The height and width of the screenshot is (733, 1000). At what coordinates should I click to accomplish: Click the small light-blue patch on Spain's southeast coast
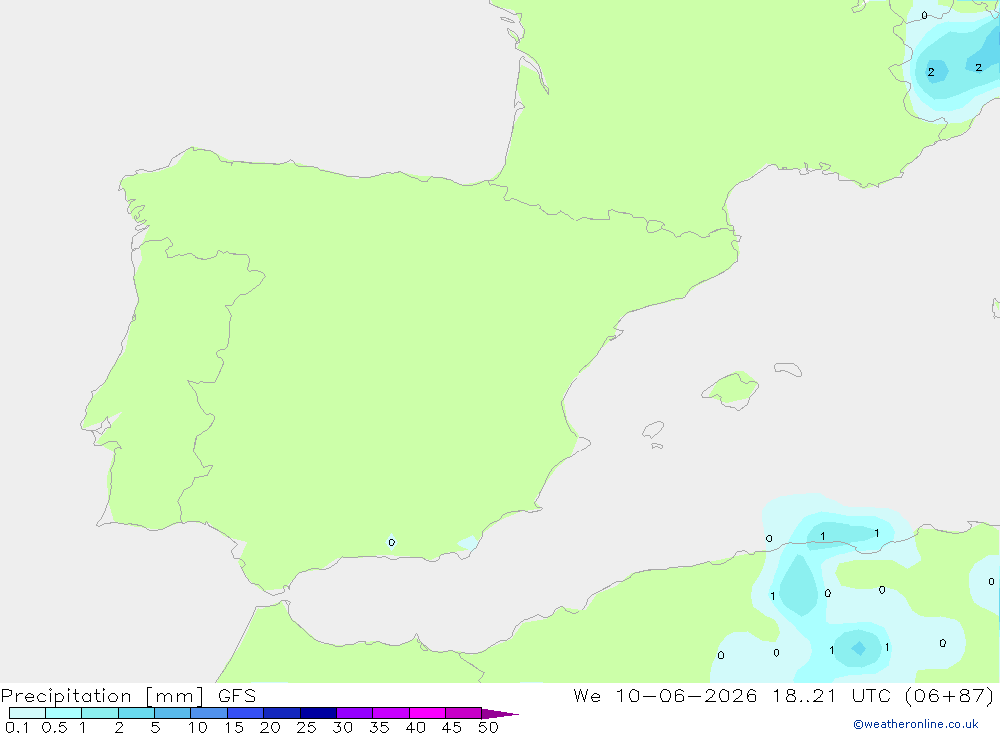[468, 543]
